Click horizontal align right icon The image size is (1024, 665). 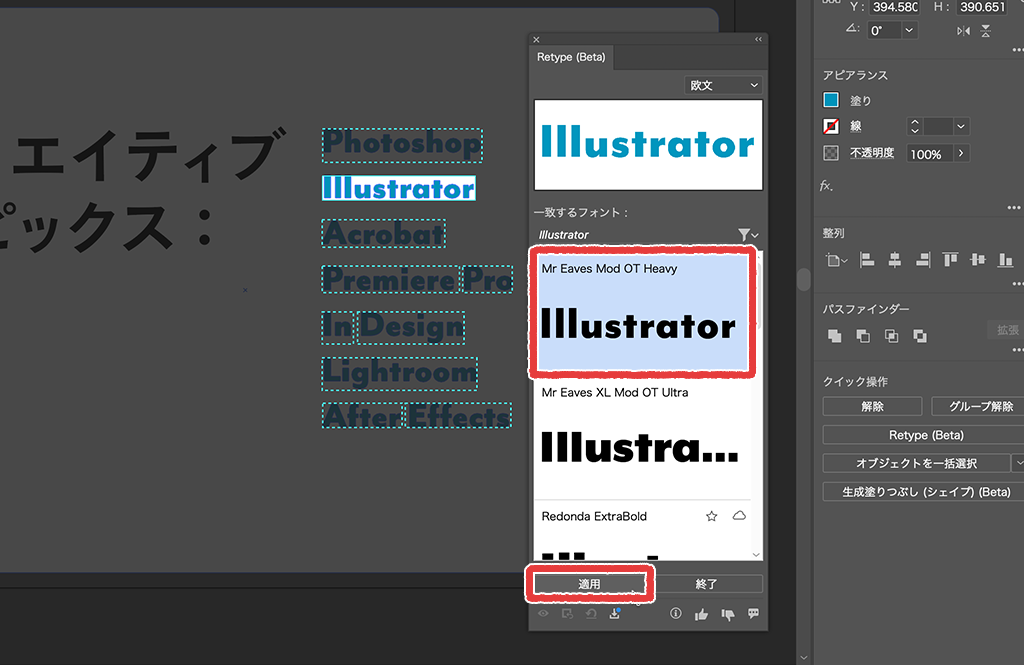[x=923, y=260]
